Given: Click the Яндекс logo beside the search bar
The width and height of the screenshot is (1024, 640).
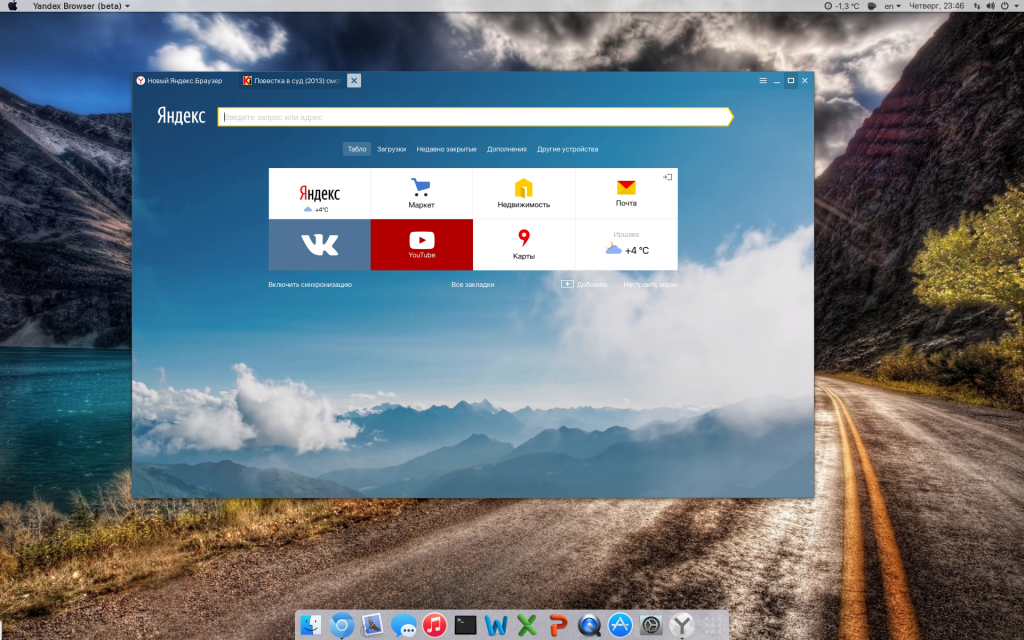Looking at the screenshot, I should coord(181,116).
